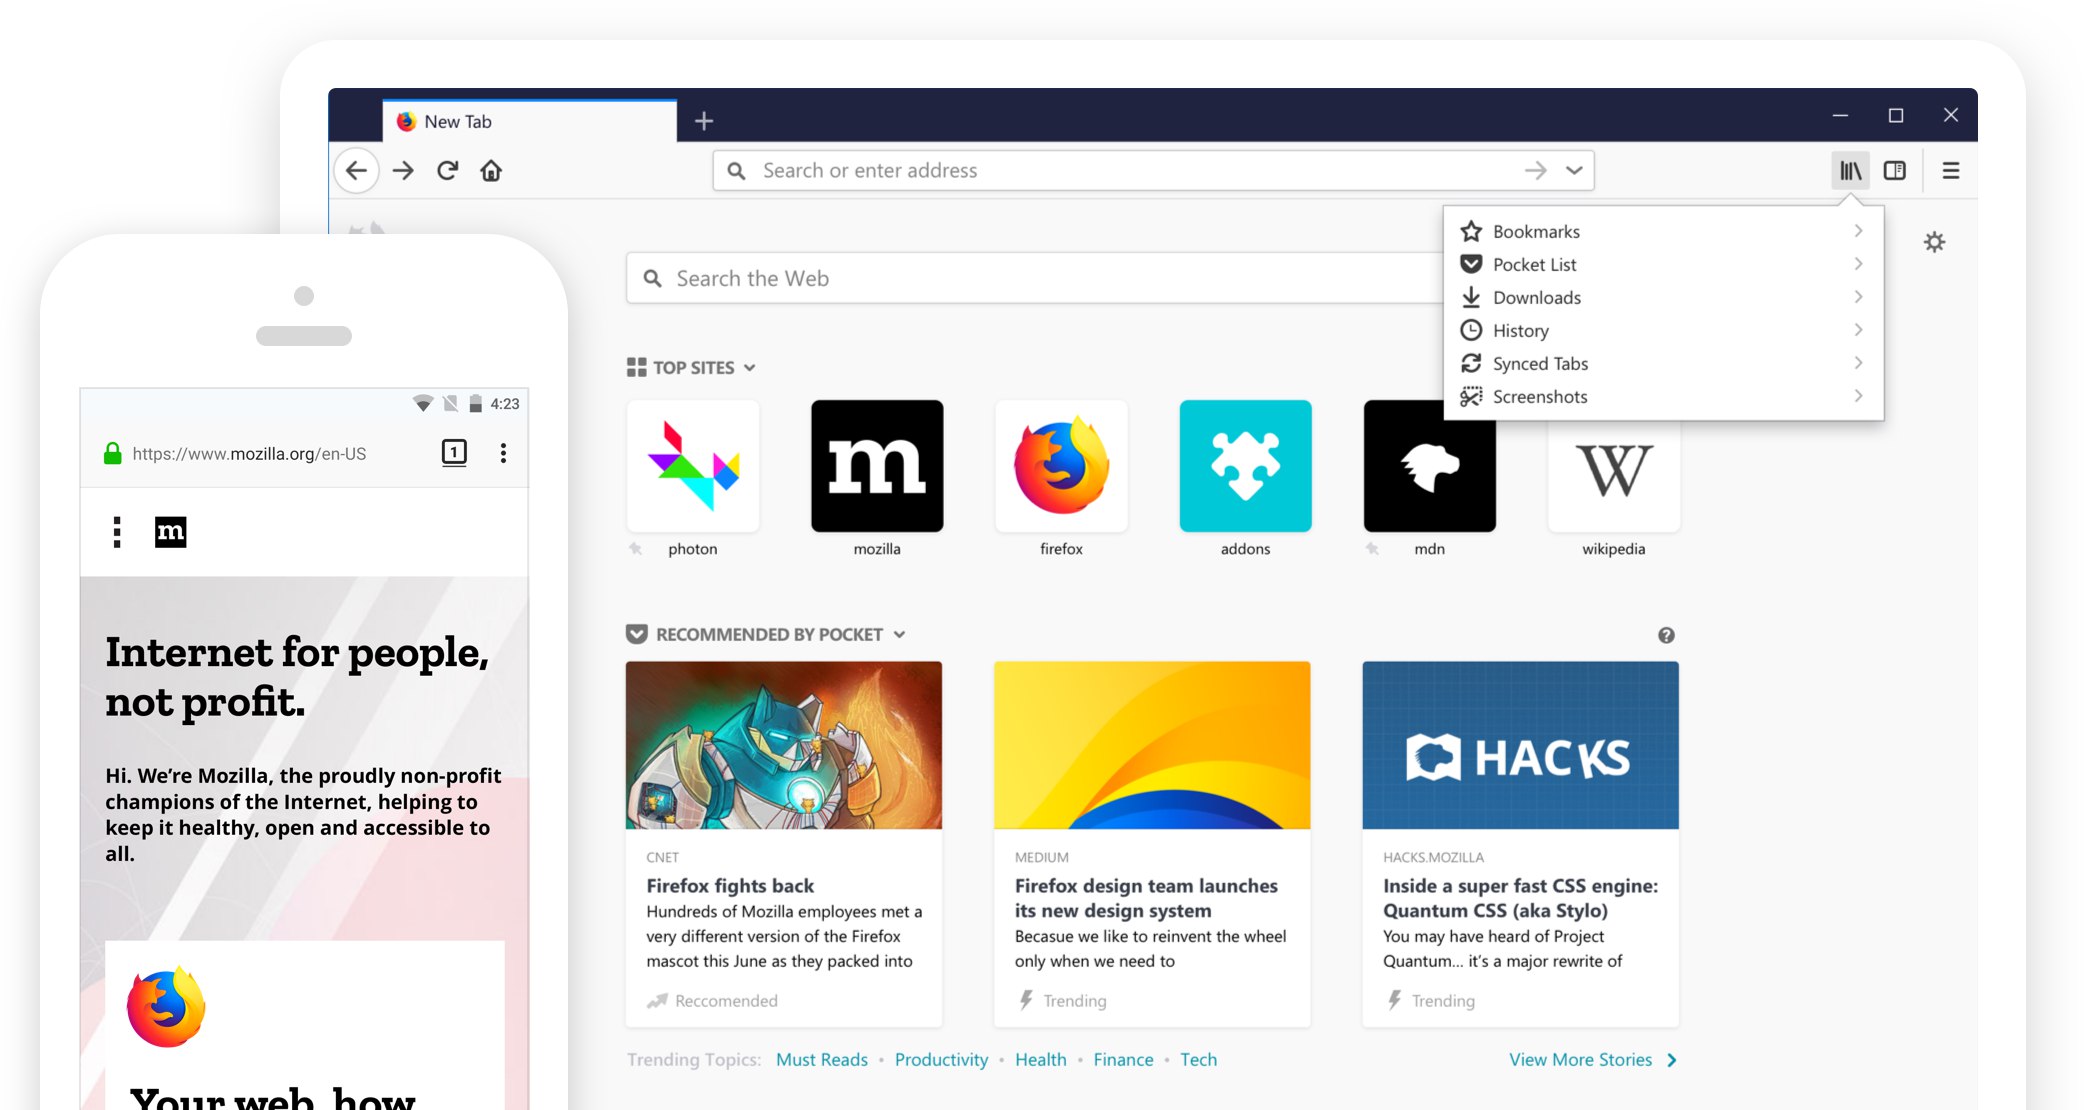Open Synced Tabs in the Library menu
The width and height of the screenshot is (2086, 1110).
(x=1664, y=363)
